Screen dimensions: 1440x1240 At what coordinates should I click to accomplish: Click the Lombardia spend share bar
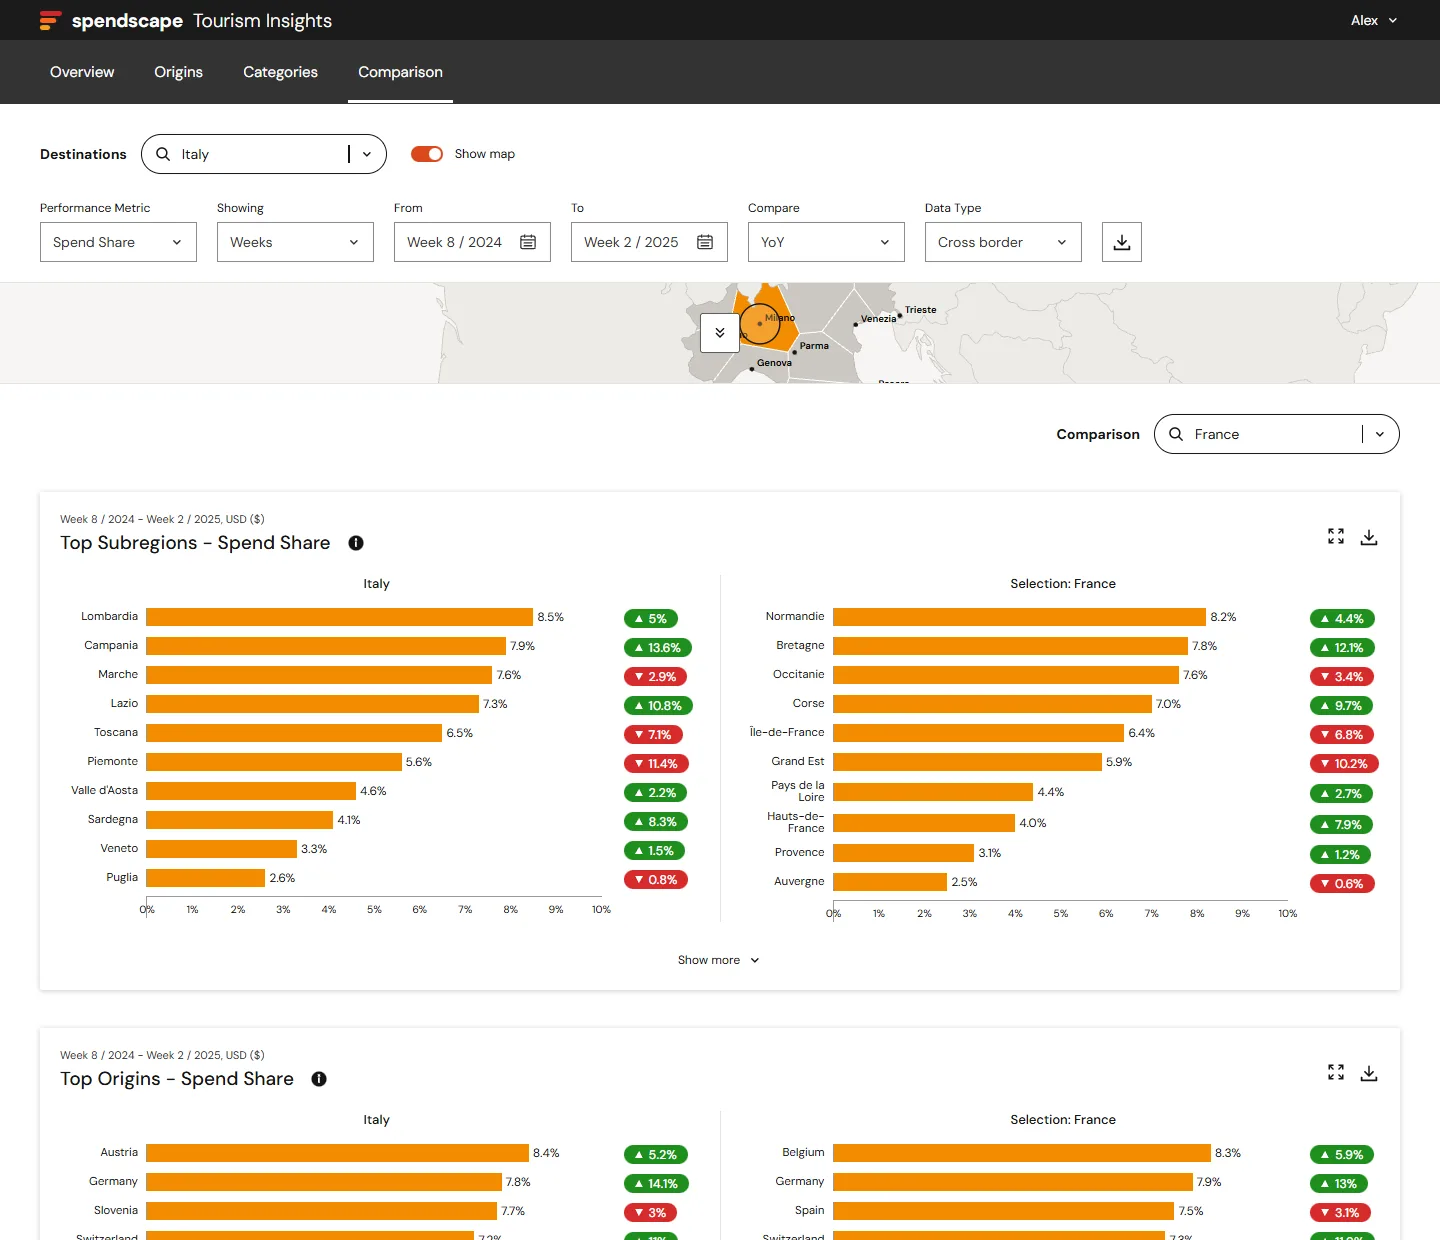click(339, 617)
